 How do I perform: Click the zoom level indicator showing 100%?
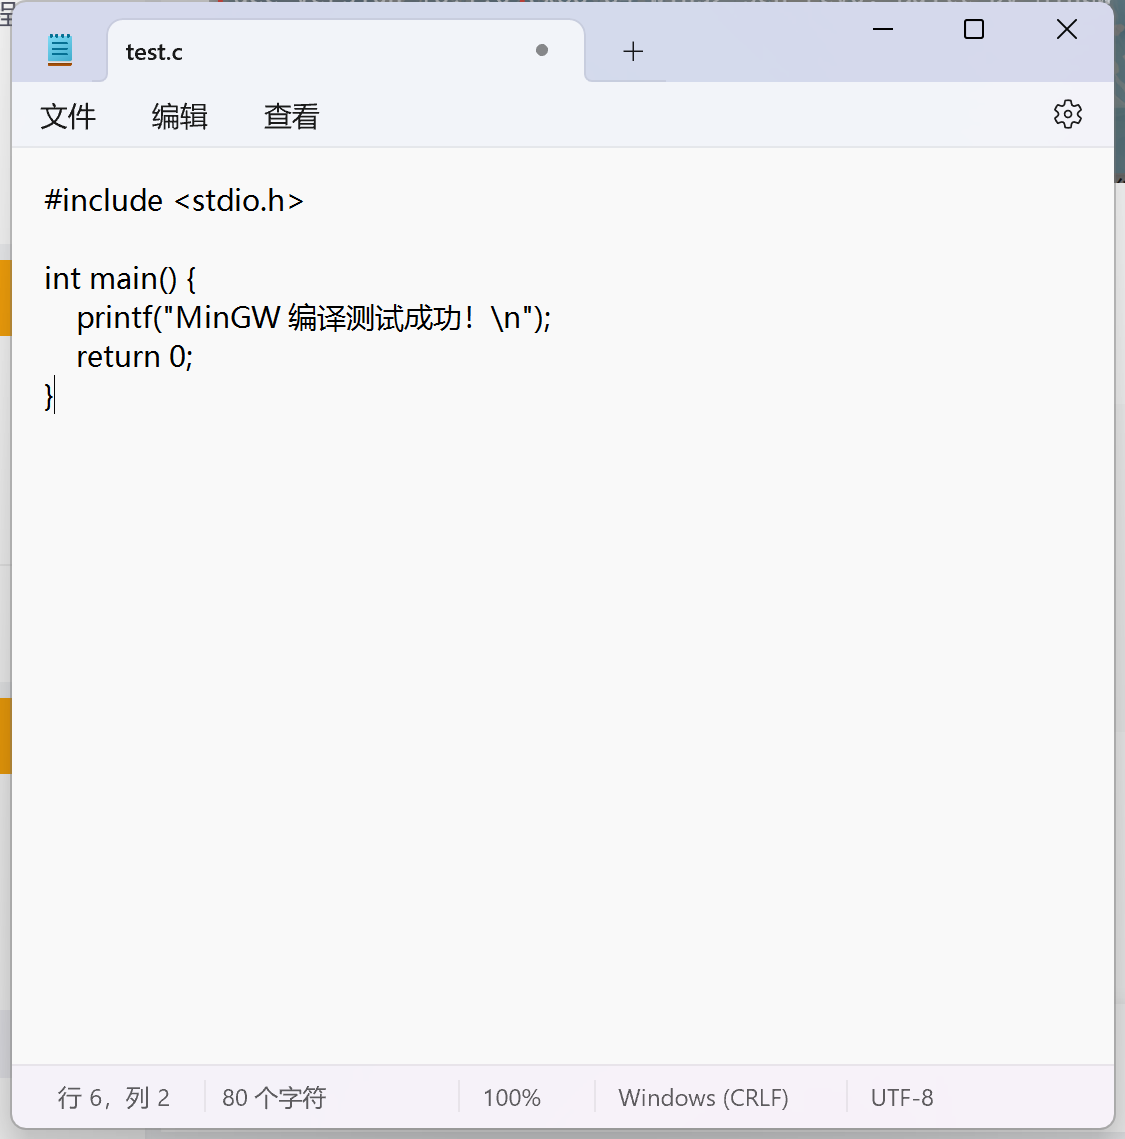511,1097
